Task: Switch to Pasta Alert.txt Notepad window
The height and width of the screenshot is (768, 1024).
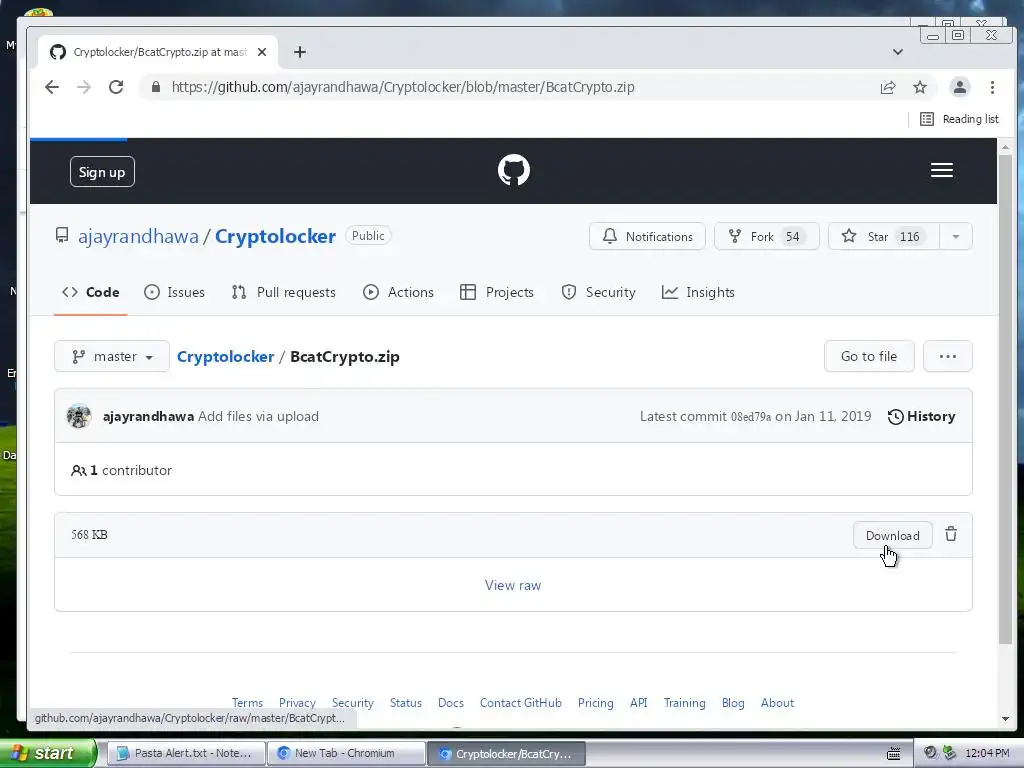Action: click(x=185, y=754)
